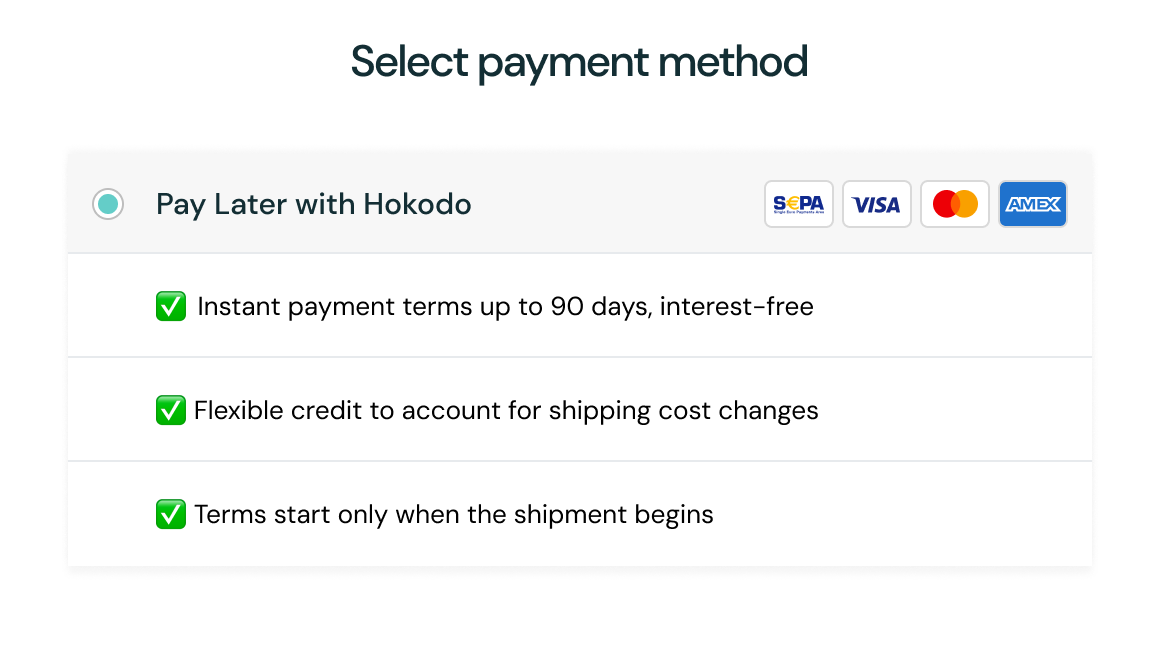Click the word 'Select' in the heading

[x=409, y=61]
